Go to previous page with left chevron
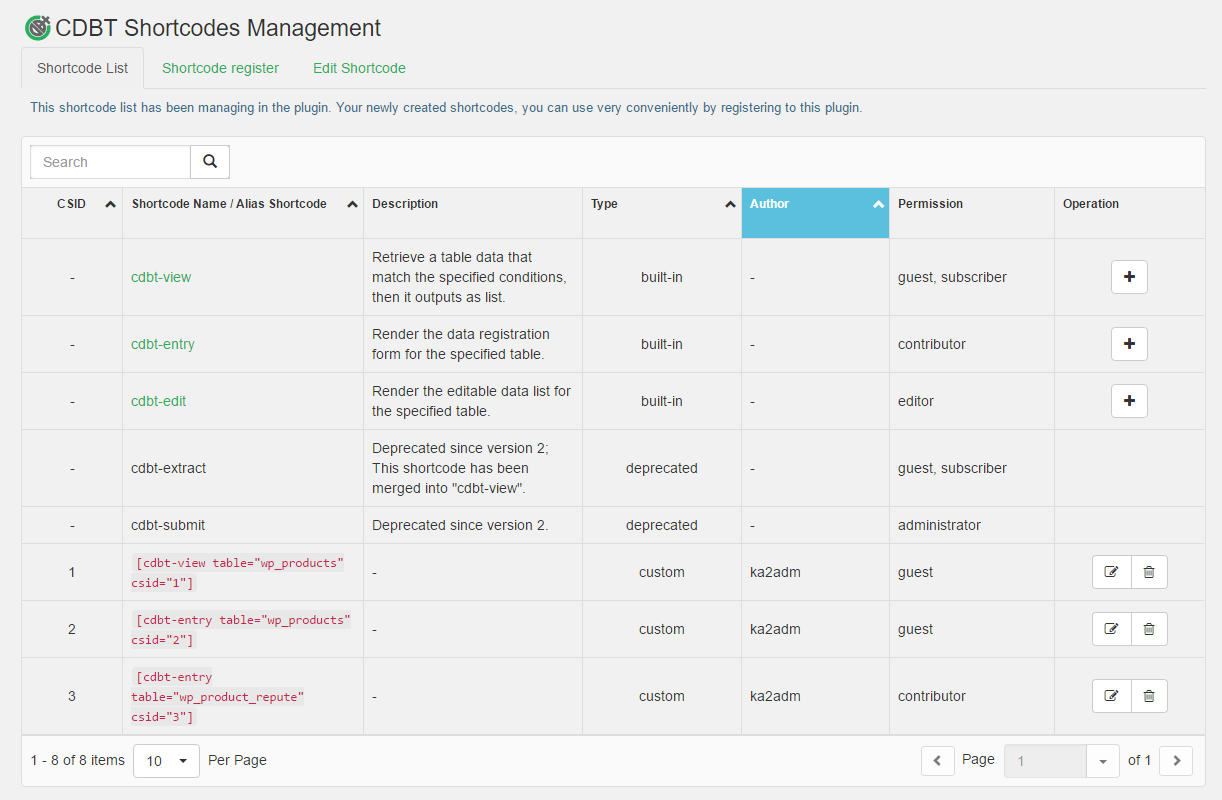This screenshot has height=800, width=1222. [x=937, y=761]
